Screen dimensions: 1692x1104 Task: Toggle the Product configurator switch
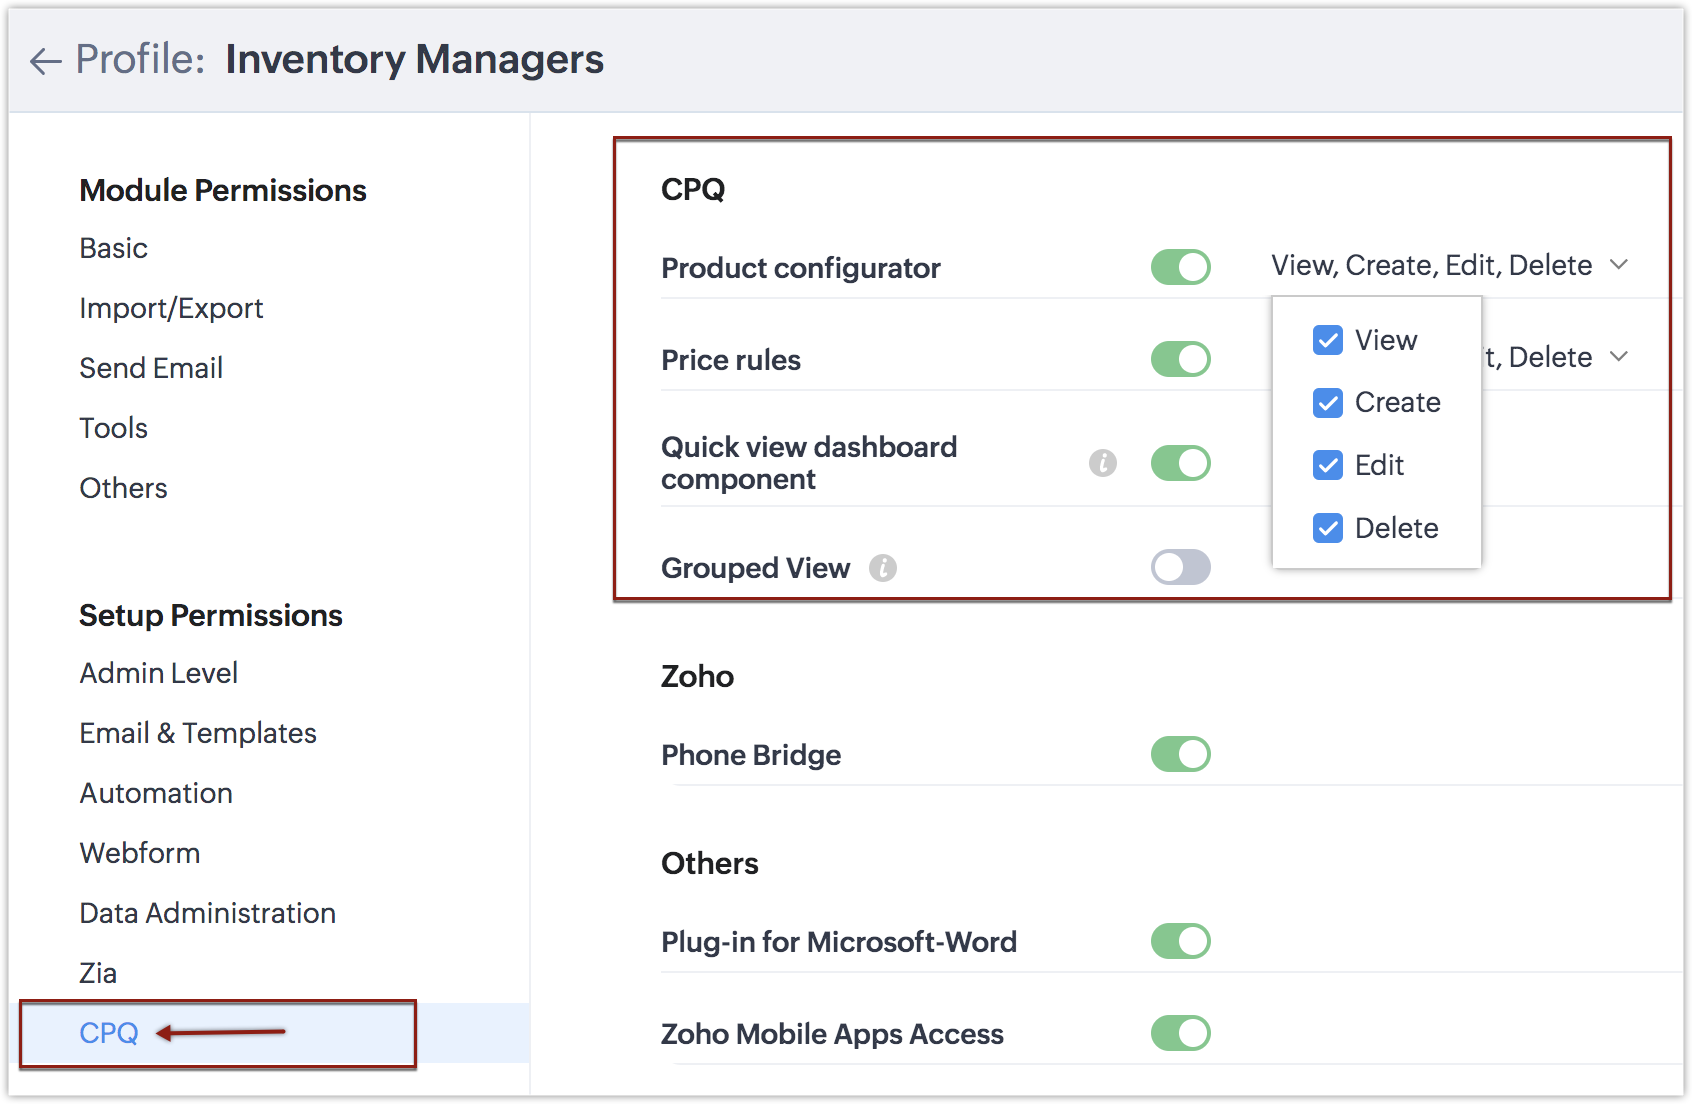point(1180,267)
